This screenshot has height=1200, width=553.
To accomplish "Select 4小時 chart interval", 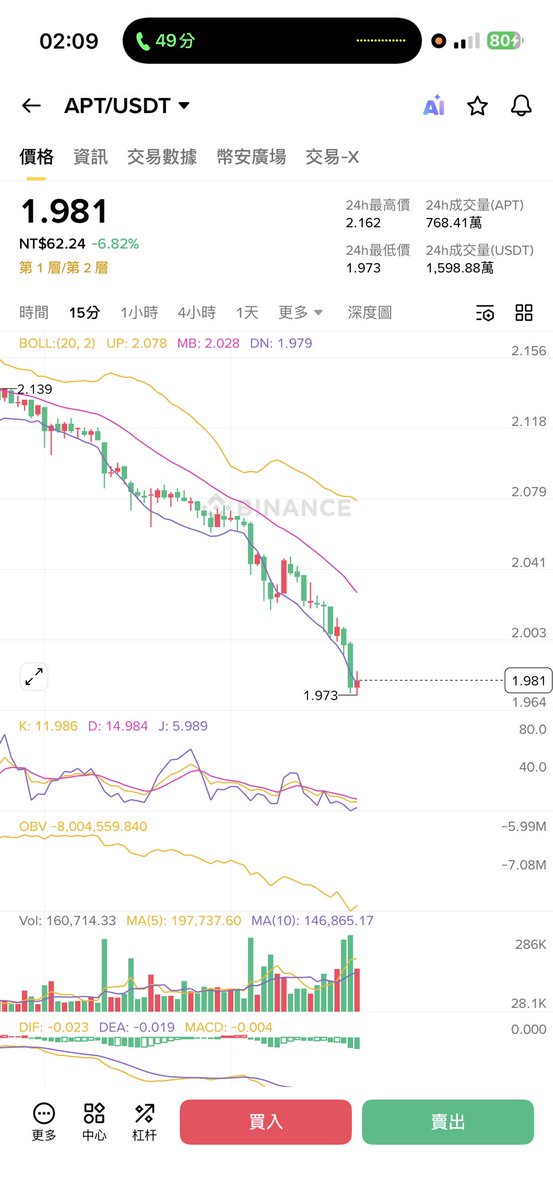I will [x=197, y=313].
